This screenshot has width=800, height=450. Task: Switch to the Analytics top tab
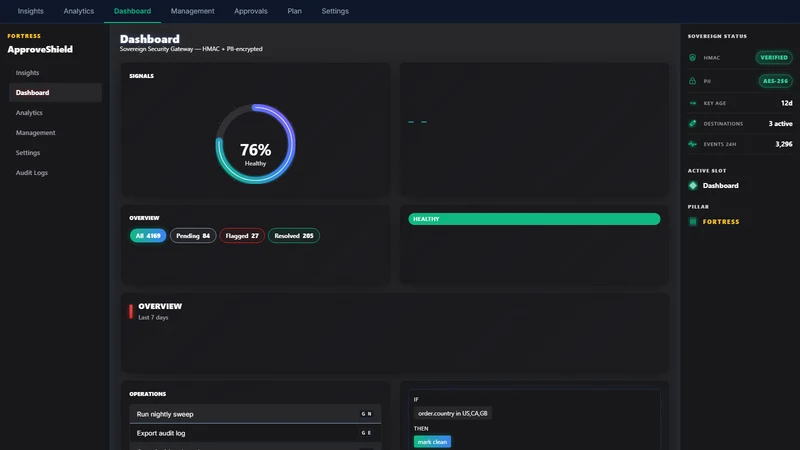point(79,11)
